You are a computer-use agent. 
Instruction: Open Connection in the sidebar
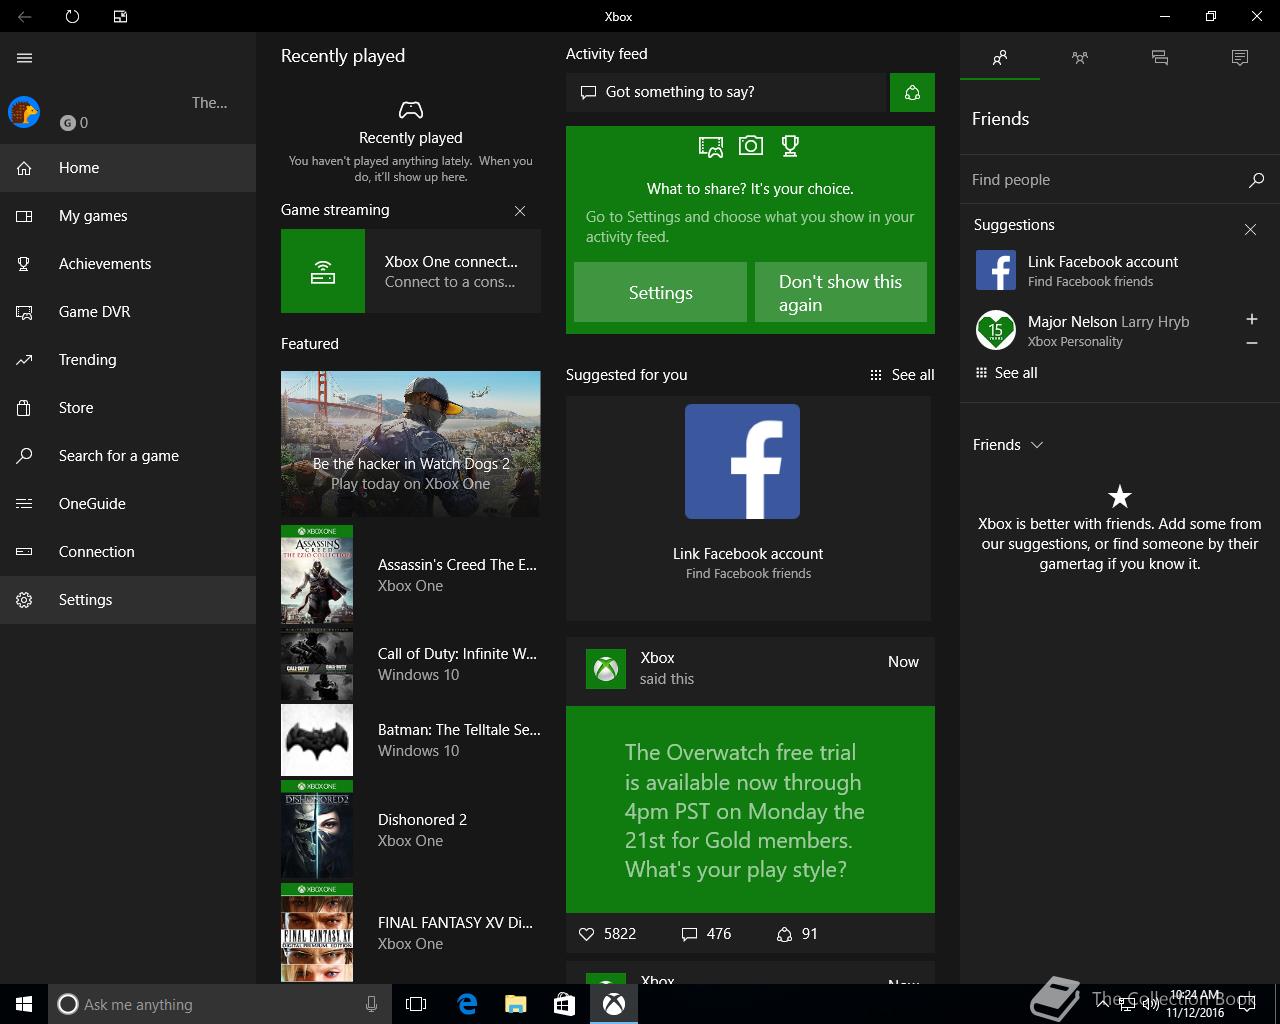point(128,552)
